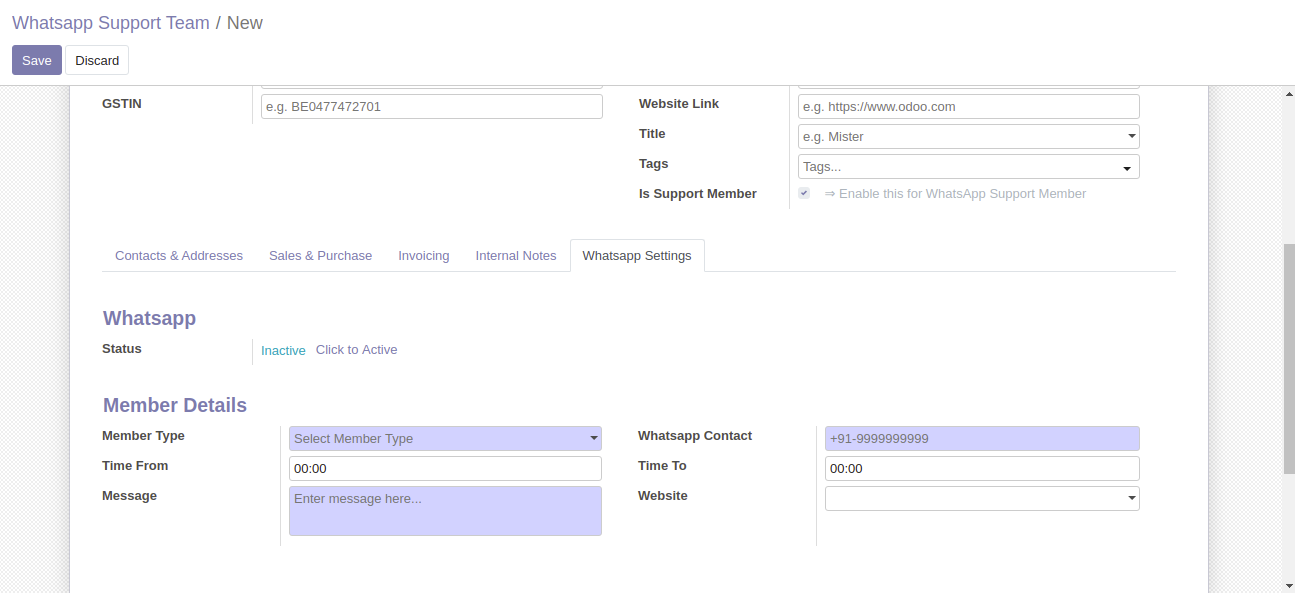Expand the Member Type dropdown
This screenshot has height=593, width=1295.
pyautogui.click(x=445, y=438)
